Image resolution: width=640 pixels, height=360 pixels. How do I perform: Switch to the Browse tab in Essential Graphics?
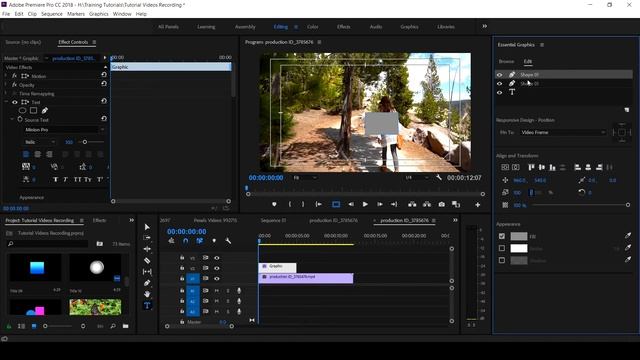click(506, 61)
